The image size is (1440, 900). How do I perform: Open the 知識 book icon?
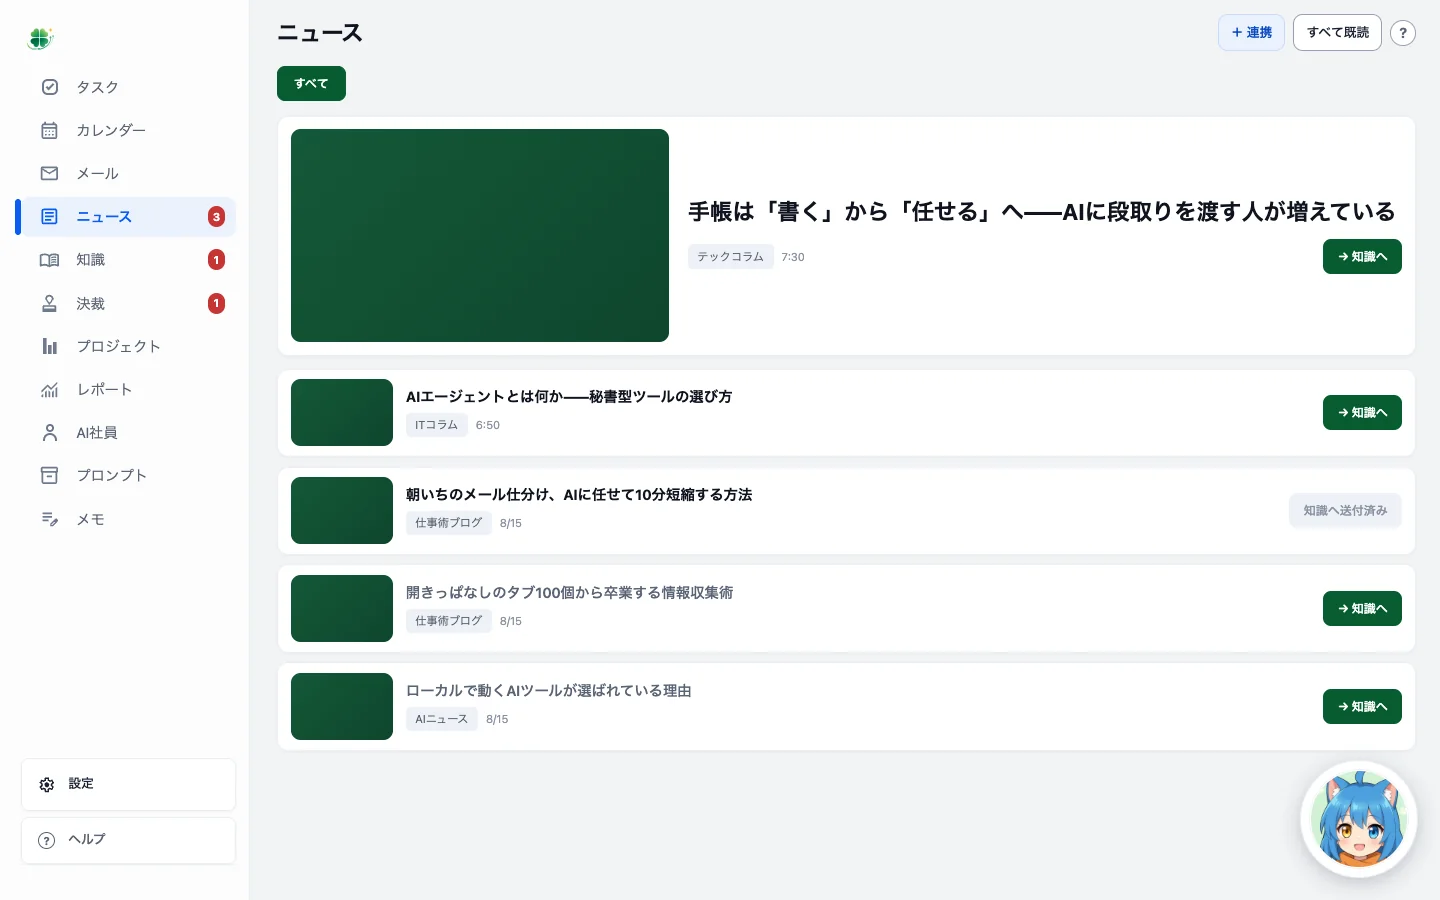(50, 260)
